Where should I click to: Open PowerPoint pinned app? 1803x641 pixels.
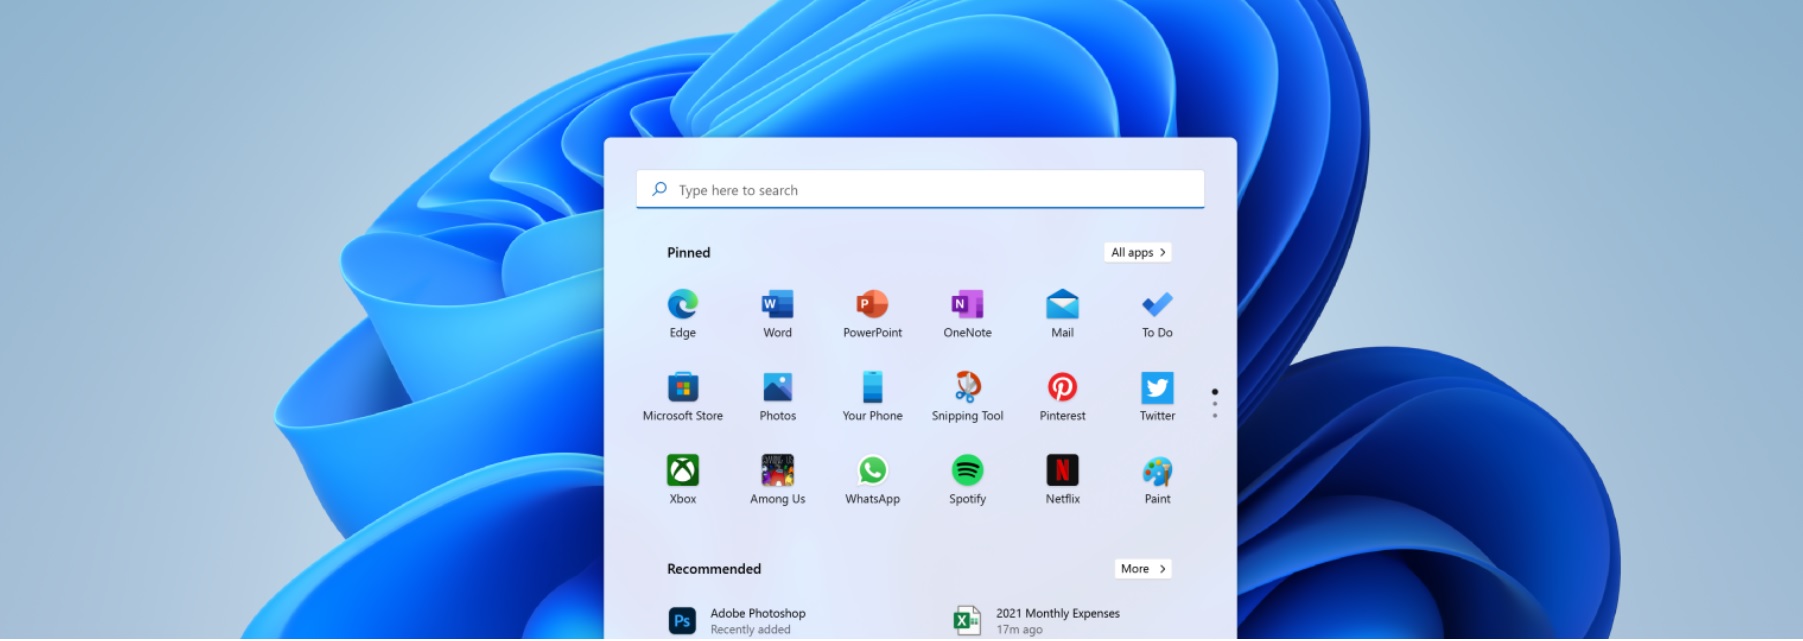(872, 313)
